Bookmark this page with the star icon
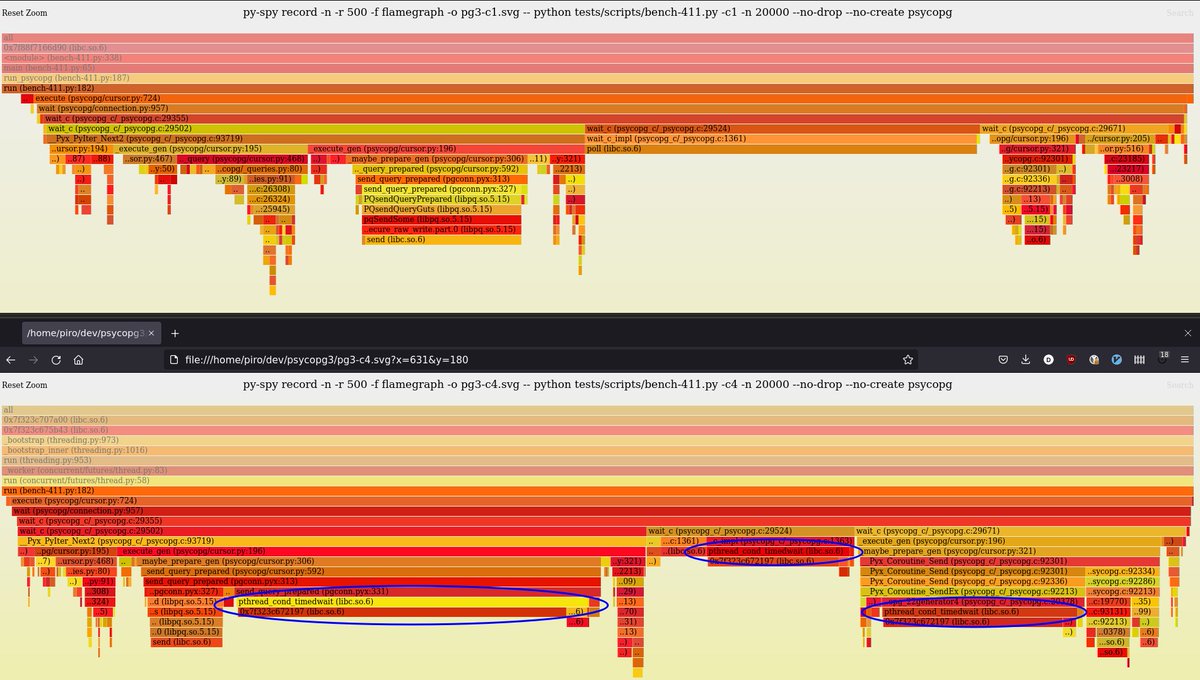 907,359
